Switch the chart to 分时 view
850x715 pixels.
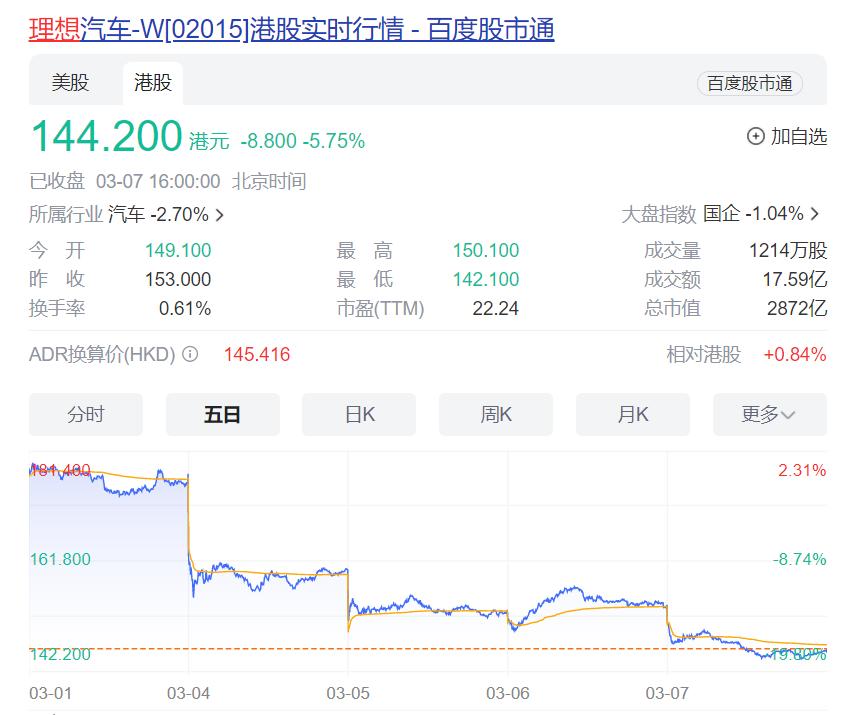coord(86,415)
